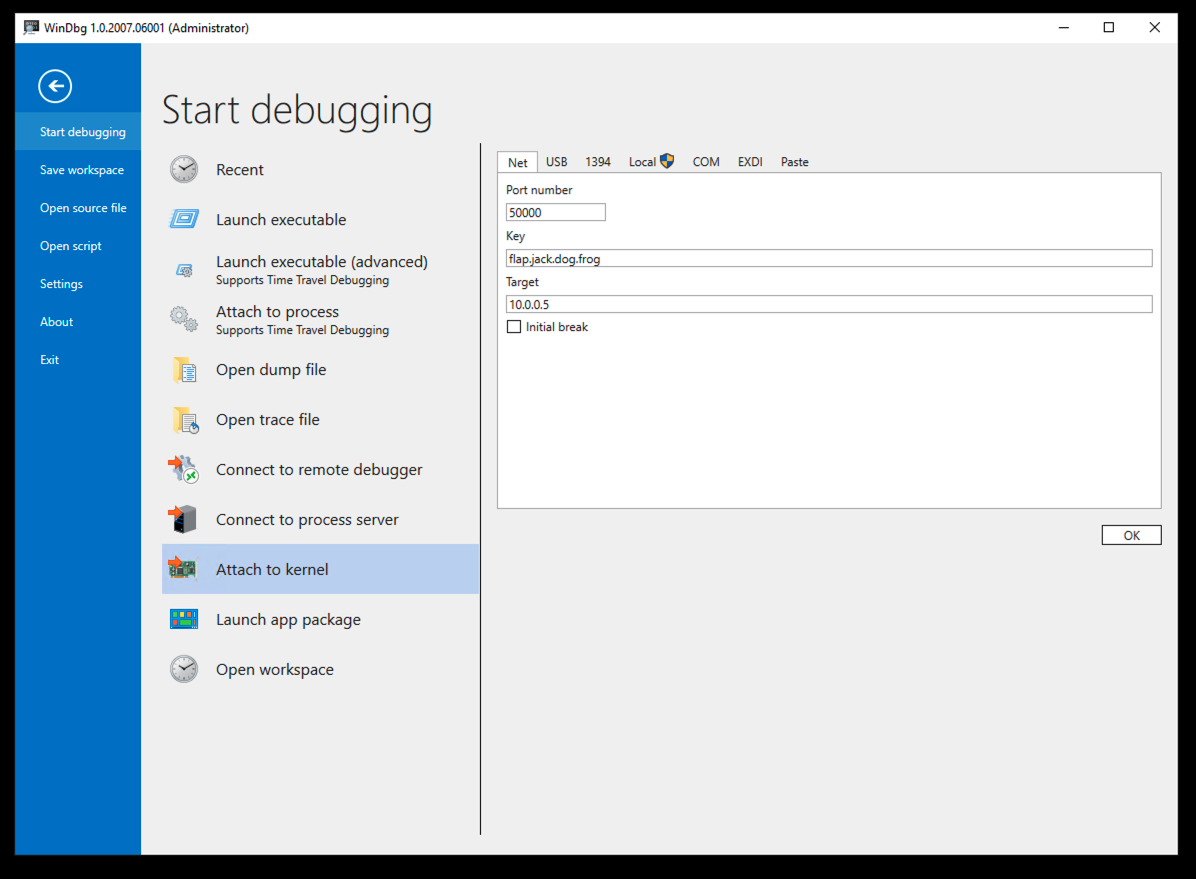Close the WinDbg window

[1154, 27]
